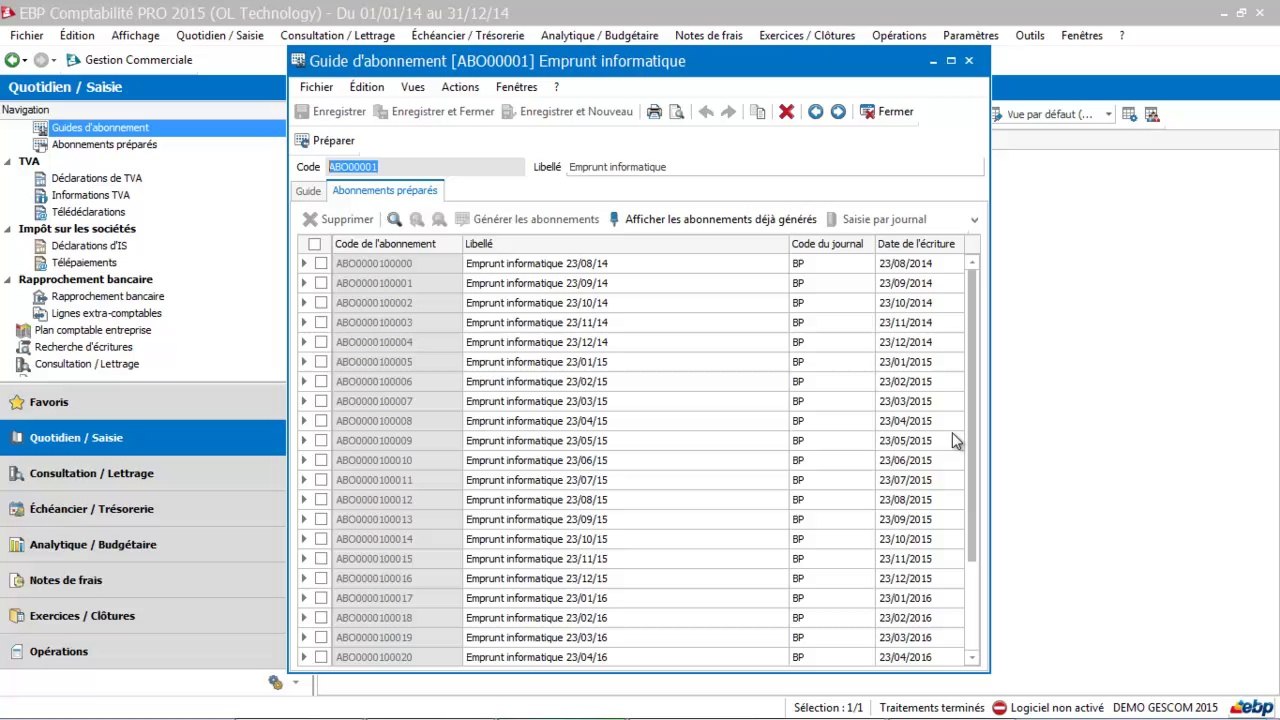Tick the select-all checkbox in table header

314,244
